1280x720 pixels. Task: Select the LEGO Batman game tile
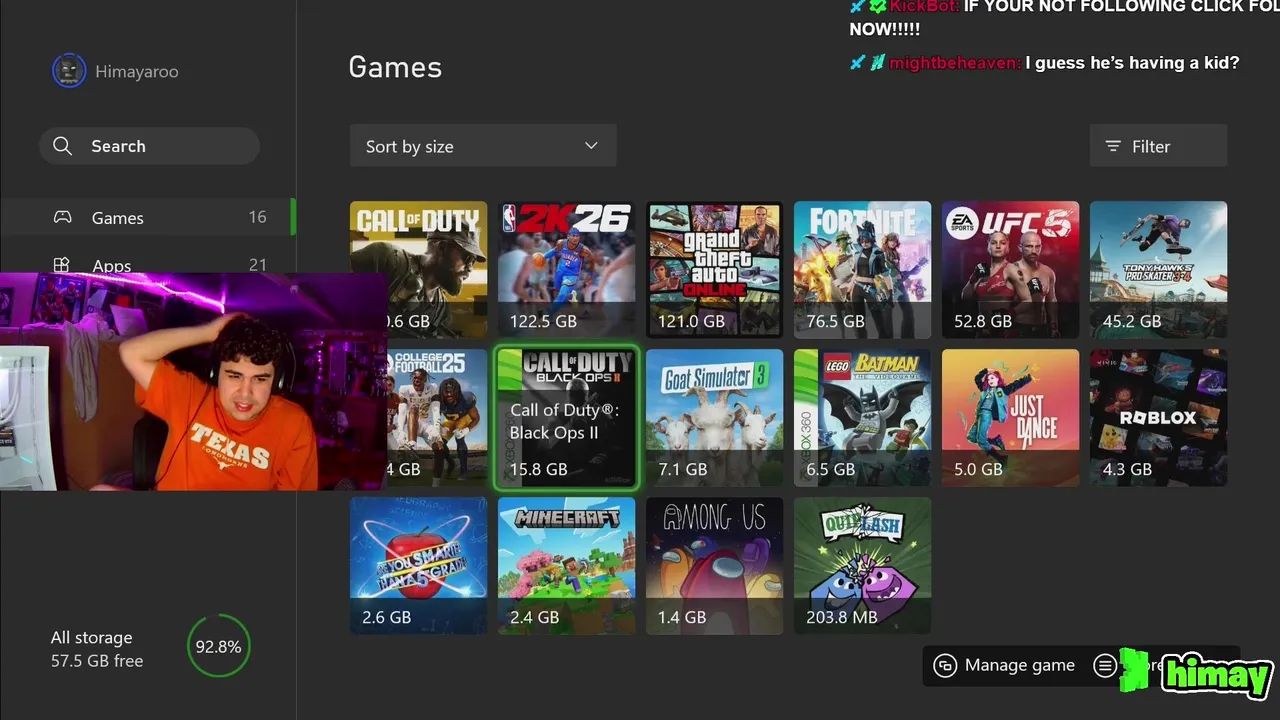click(x=862, y=417)
